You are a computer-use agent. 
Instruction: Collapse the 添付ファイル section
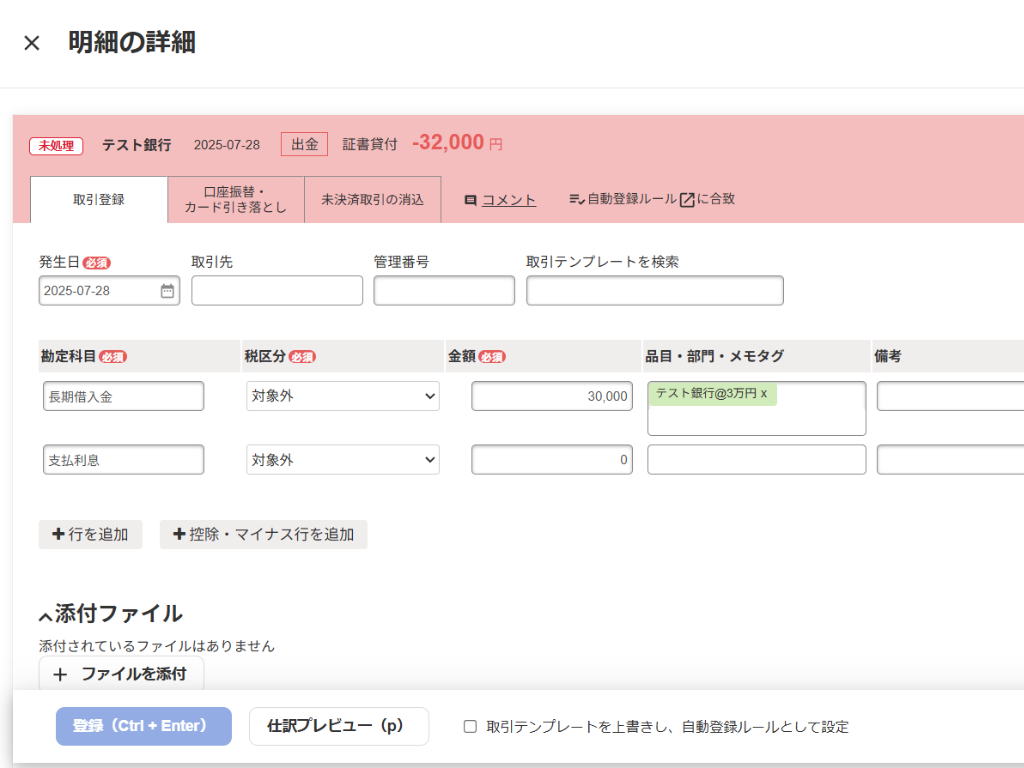[45, 616]
